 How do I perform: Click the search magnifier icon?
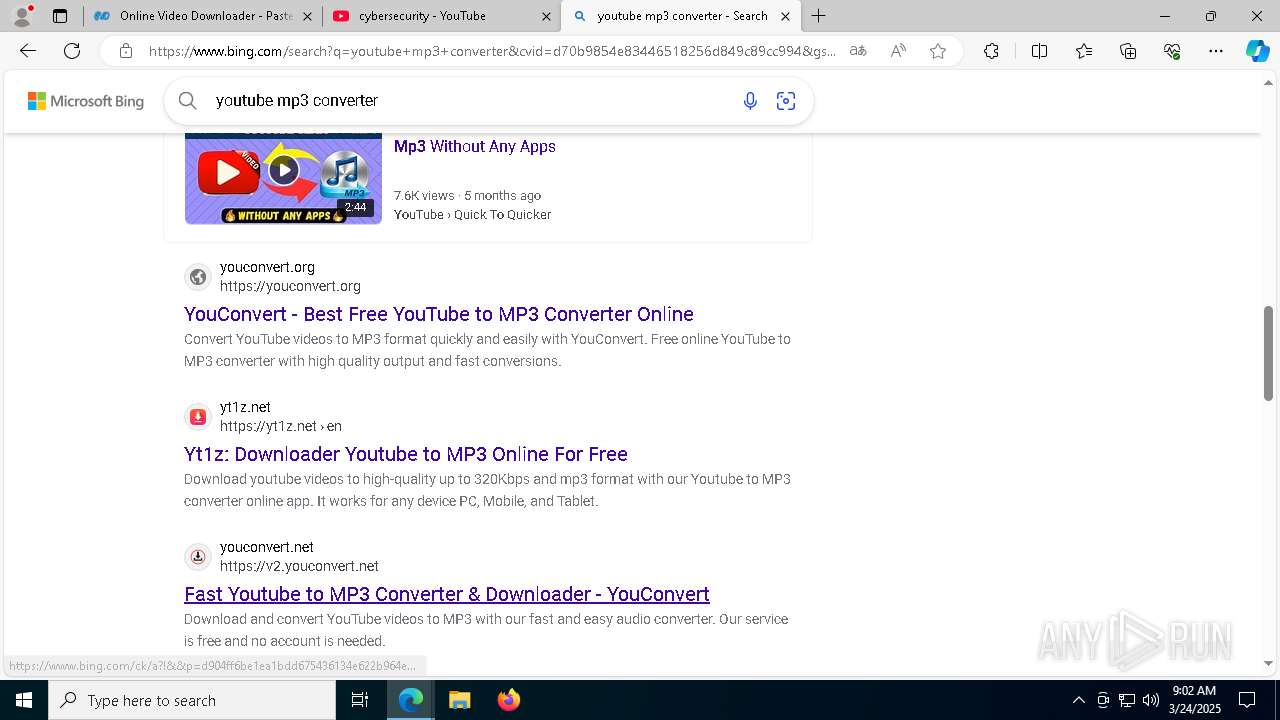point(187,101)
